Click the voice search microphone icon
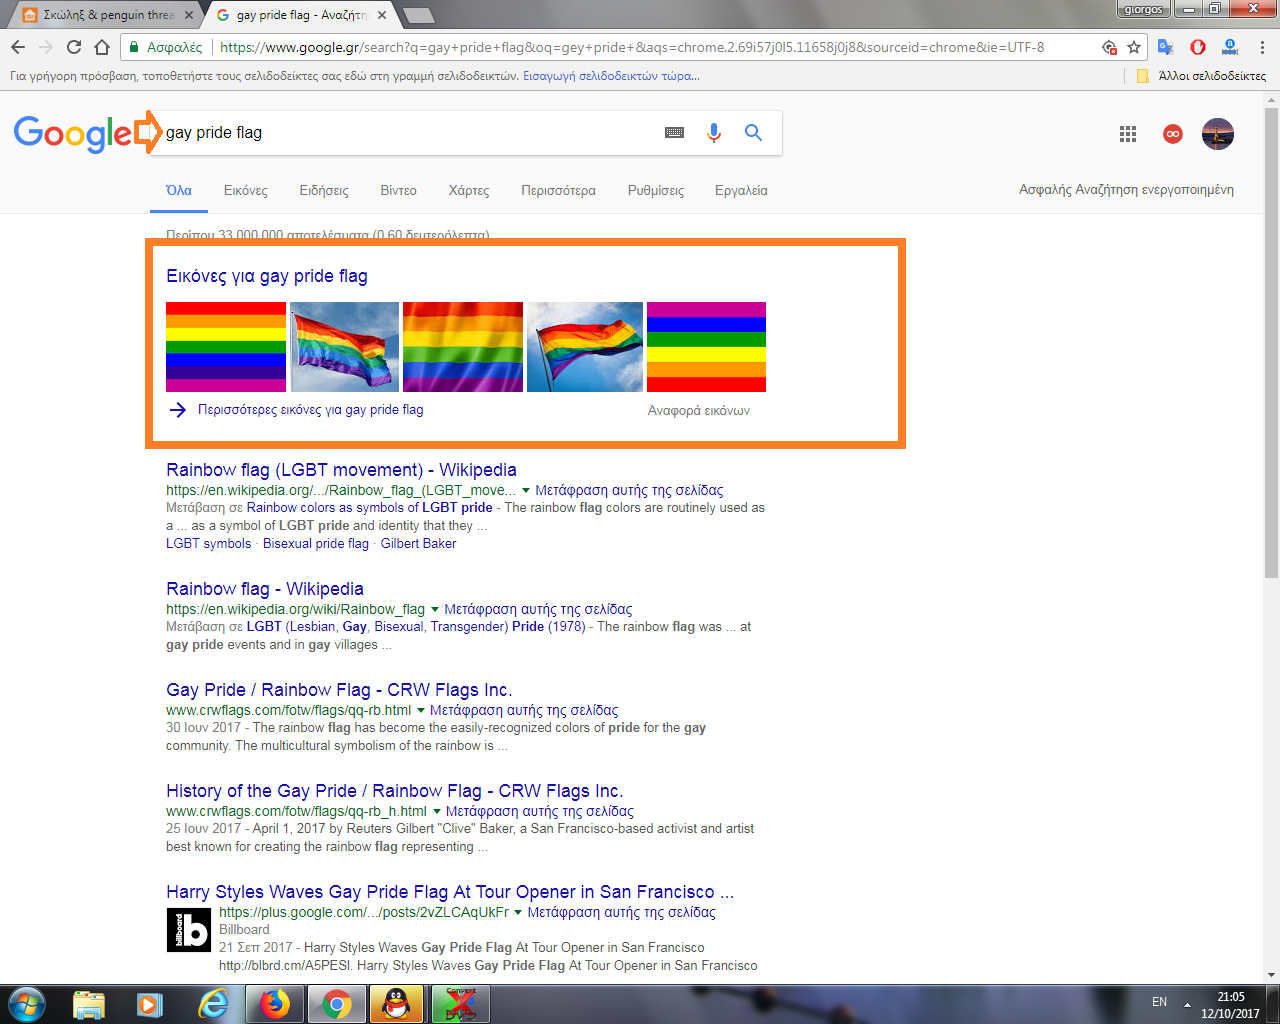Image resolution: width=1280 pixels, height=1024 pixels. pyautogui.click(x=713, y=133)
